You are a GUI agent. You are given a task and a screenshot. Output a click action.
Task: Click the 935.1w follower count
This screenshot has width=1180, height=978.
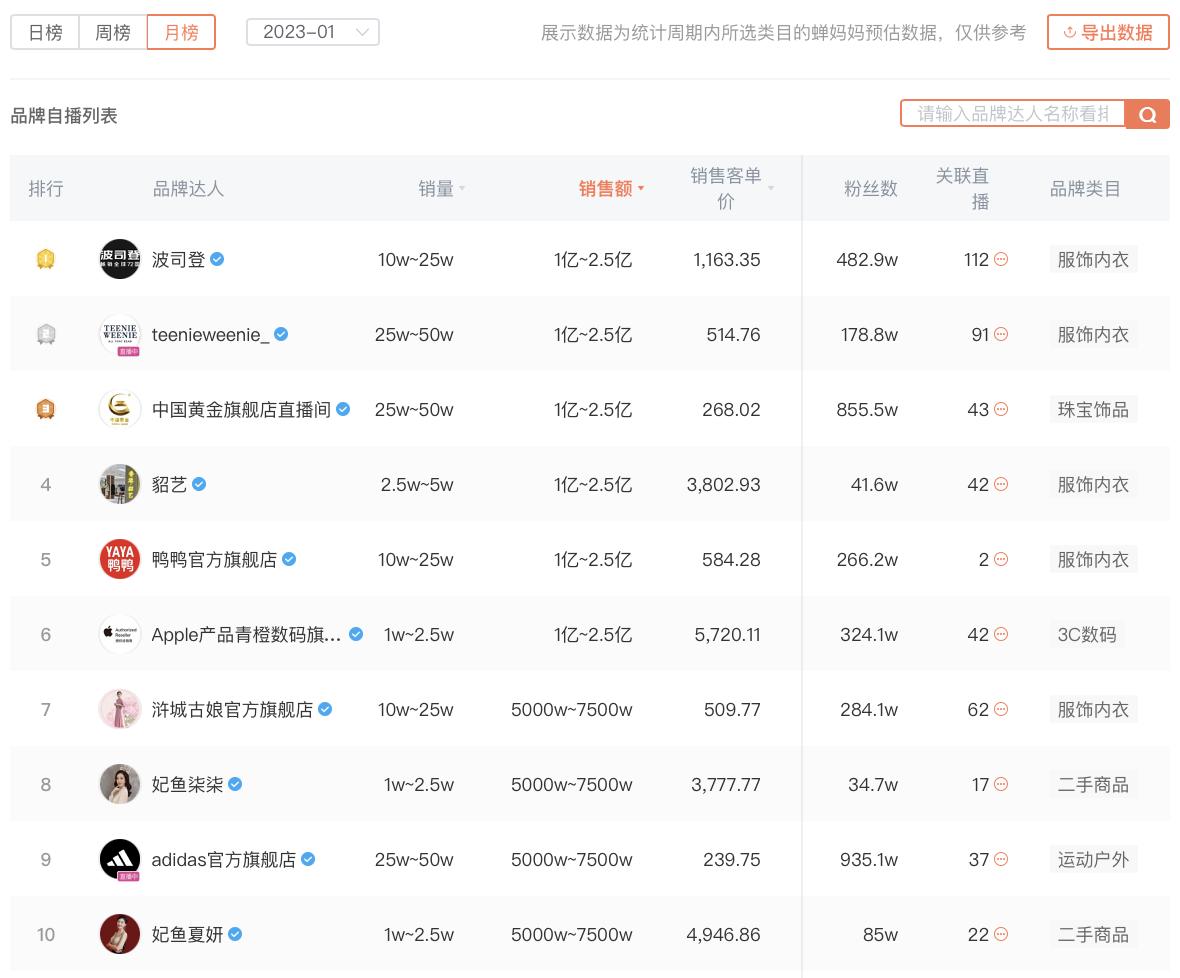868,860
